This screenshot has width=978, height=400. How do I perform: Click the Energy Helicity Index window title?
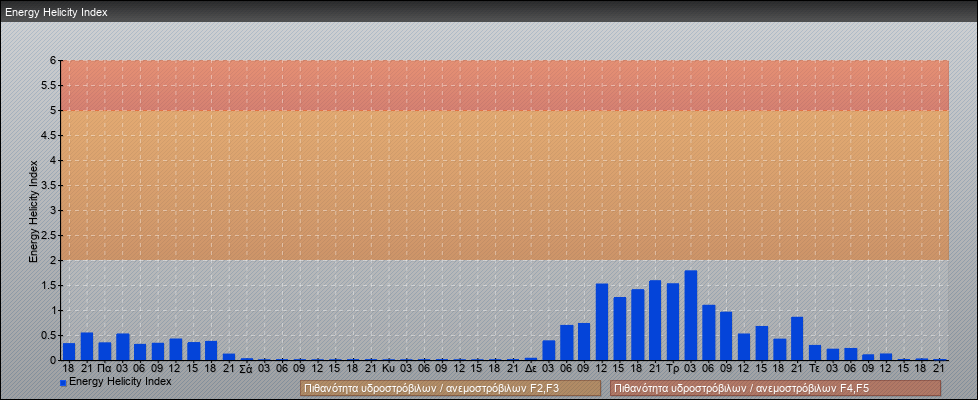pyautogui.click(x=56, y=12)
